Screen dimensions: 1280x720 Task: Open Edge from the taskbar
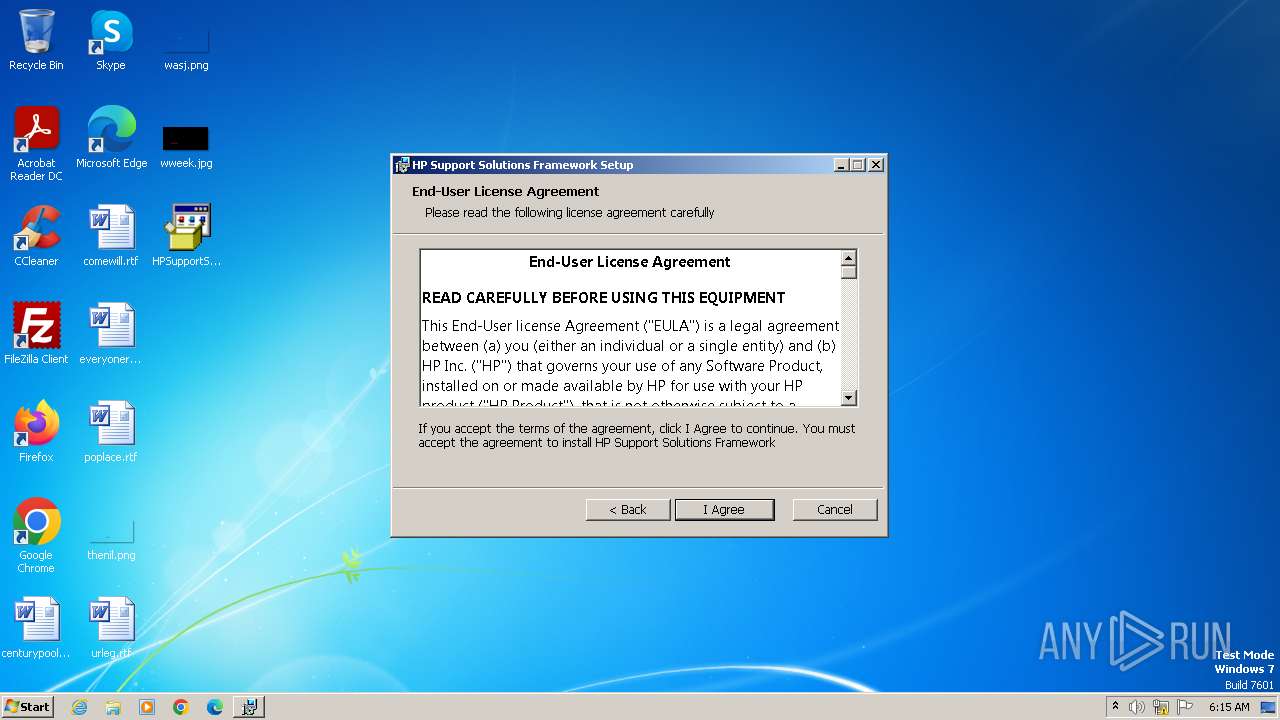(215, 707)
